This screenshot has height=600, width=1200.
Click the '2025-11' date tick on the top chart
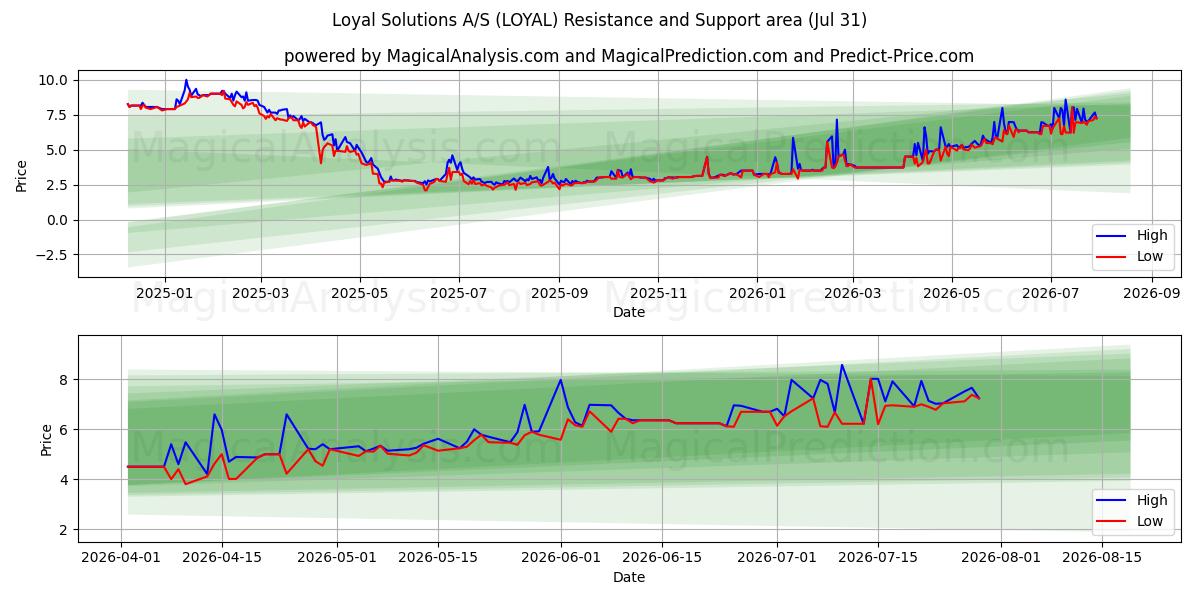[658, 294]
